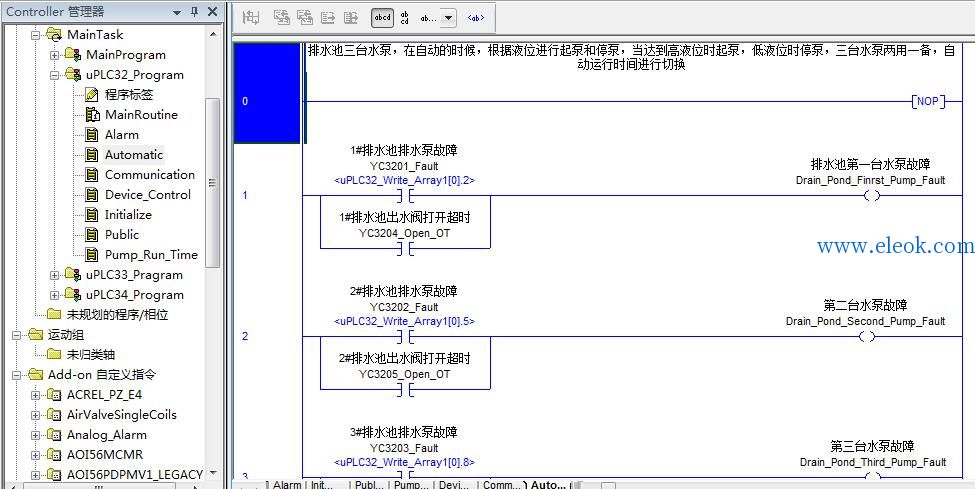
Task: Select the MainProgram program icon
Action: [73, 55]
